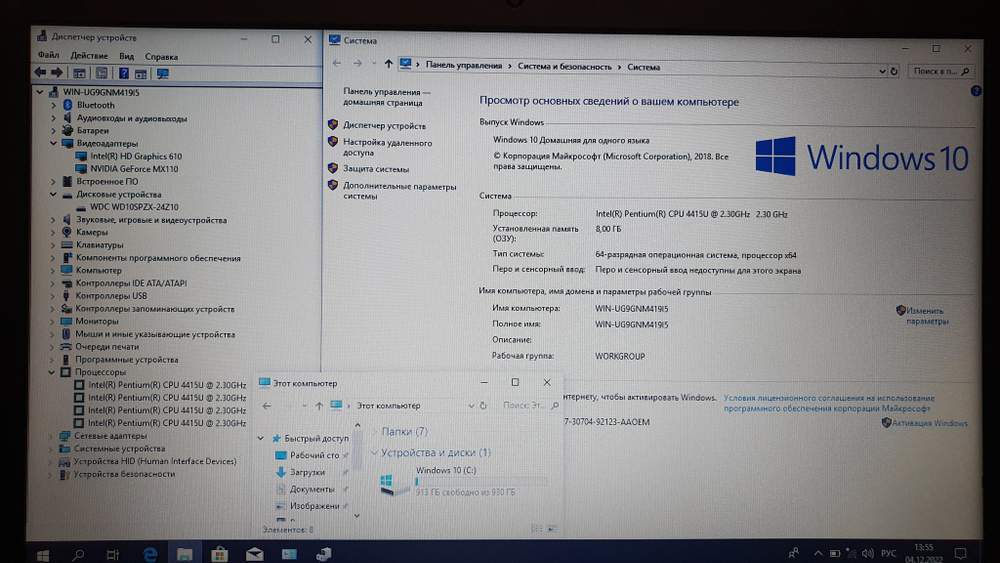
Task: Open File Explorer from taskbar
Action: 185,554
